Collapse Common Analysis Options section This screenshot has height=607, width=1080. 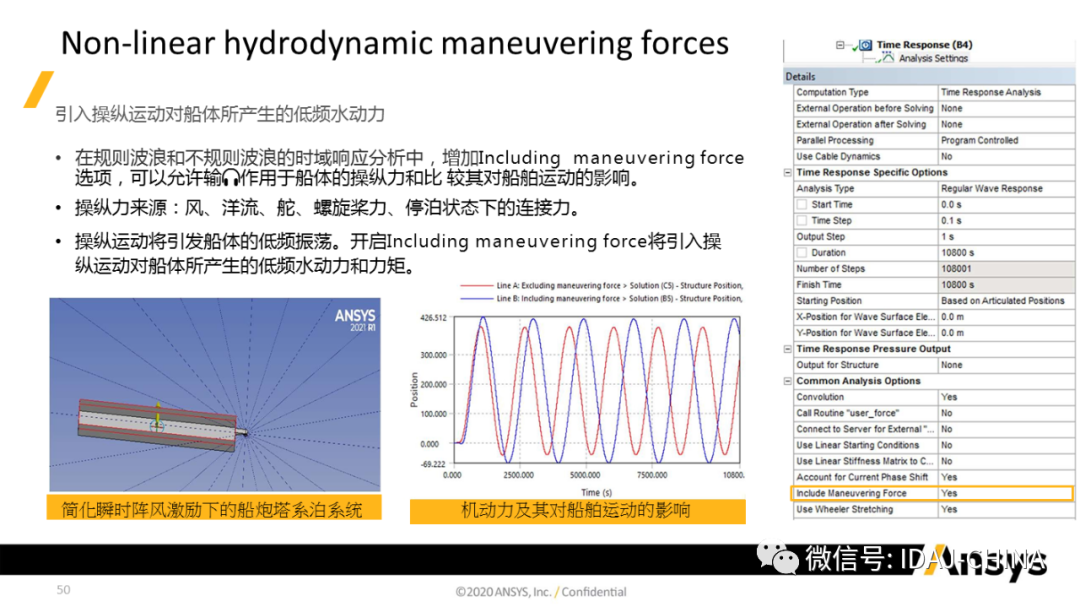(789, 381)
